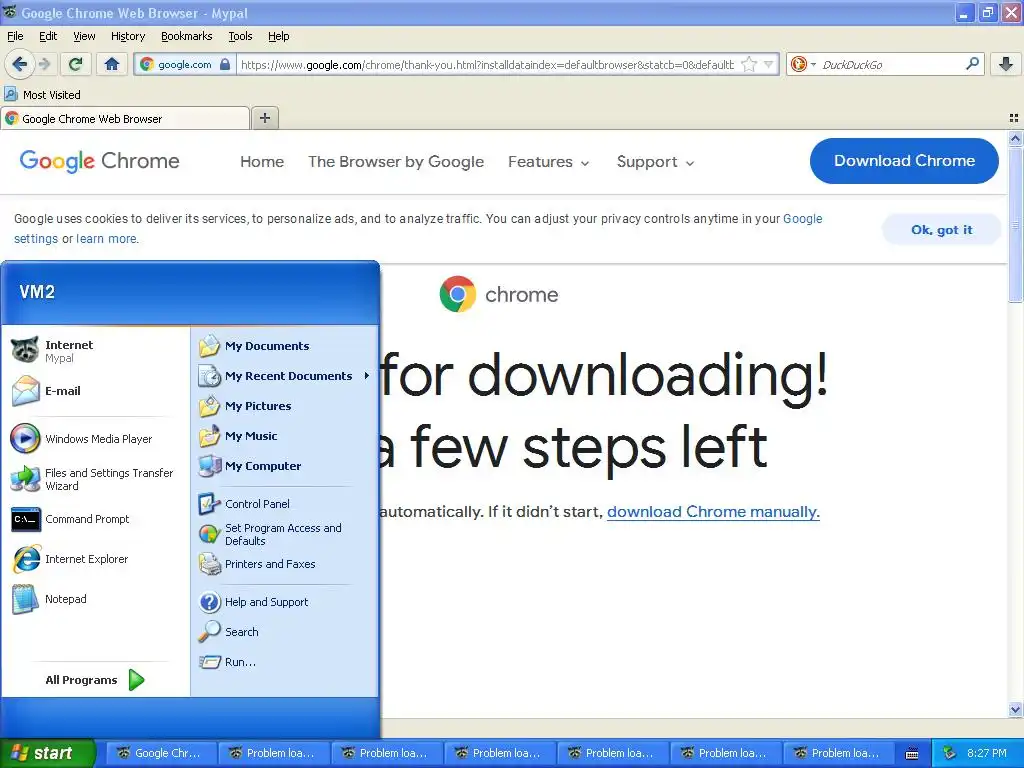This screenshot has width=1024, height=768.
Task: Bookmark this page with the star icon
Action: (x=749, y=64)
